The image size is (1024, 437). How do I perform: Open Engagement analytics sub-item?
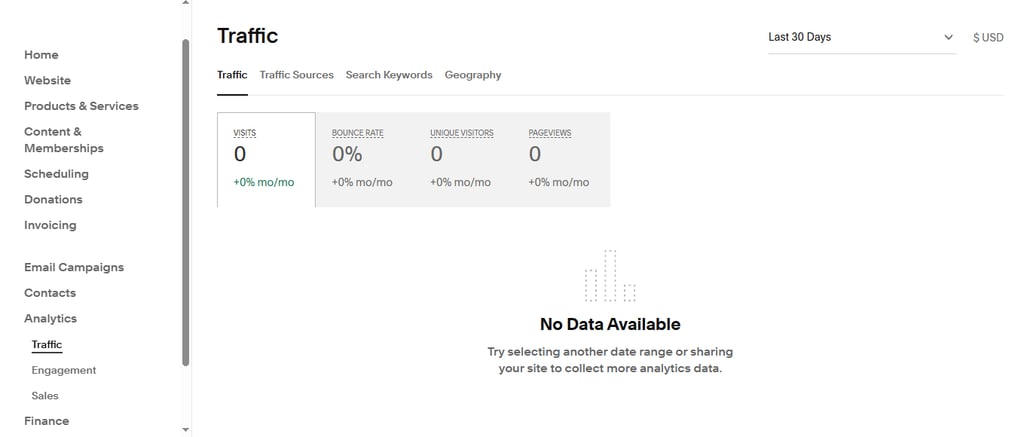point(64,370)
